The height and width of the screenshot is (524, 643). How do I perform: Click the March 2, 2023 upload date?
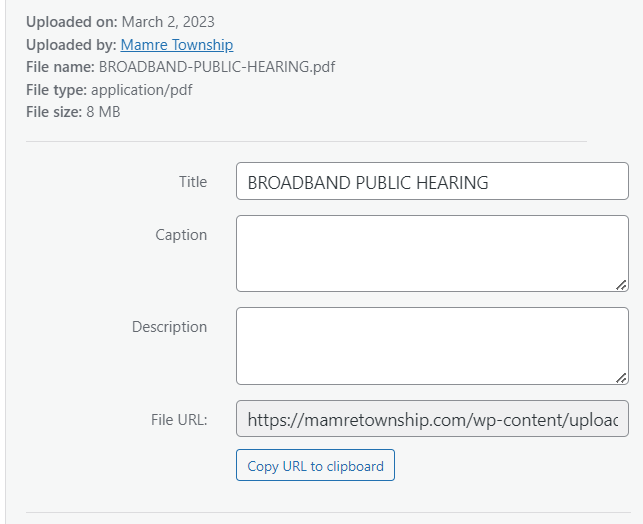(168, 21)
